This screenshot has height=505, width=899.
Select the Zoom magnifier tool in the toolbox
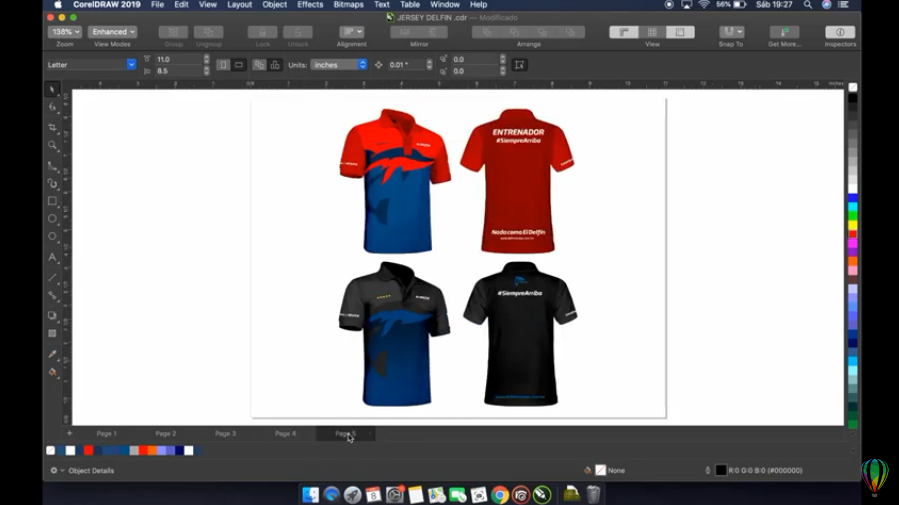[53, 146]
